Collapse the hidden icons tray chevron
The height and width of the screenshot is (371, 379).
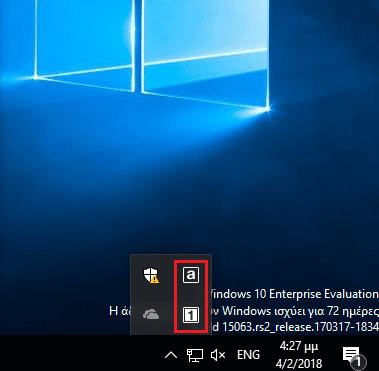[x=171, y=355]
